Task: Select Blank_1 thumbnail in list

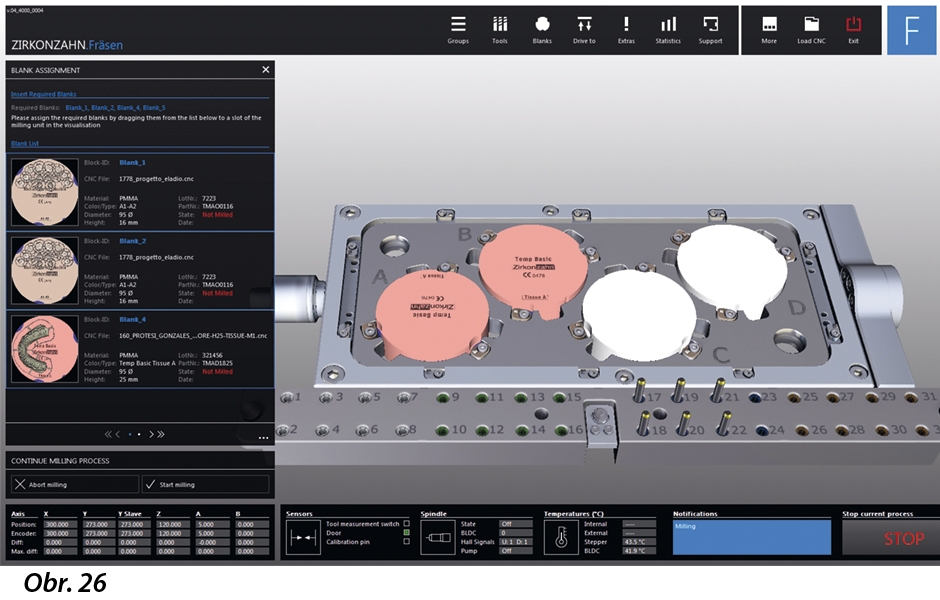Action: pos(45,192)
